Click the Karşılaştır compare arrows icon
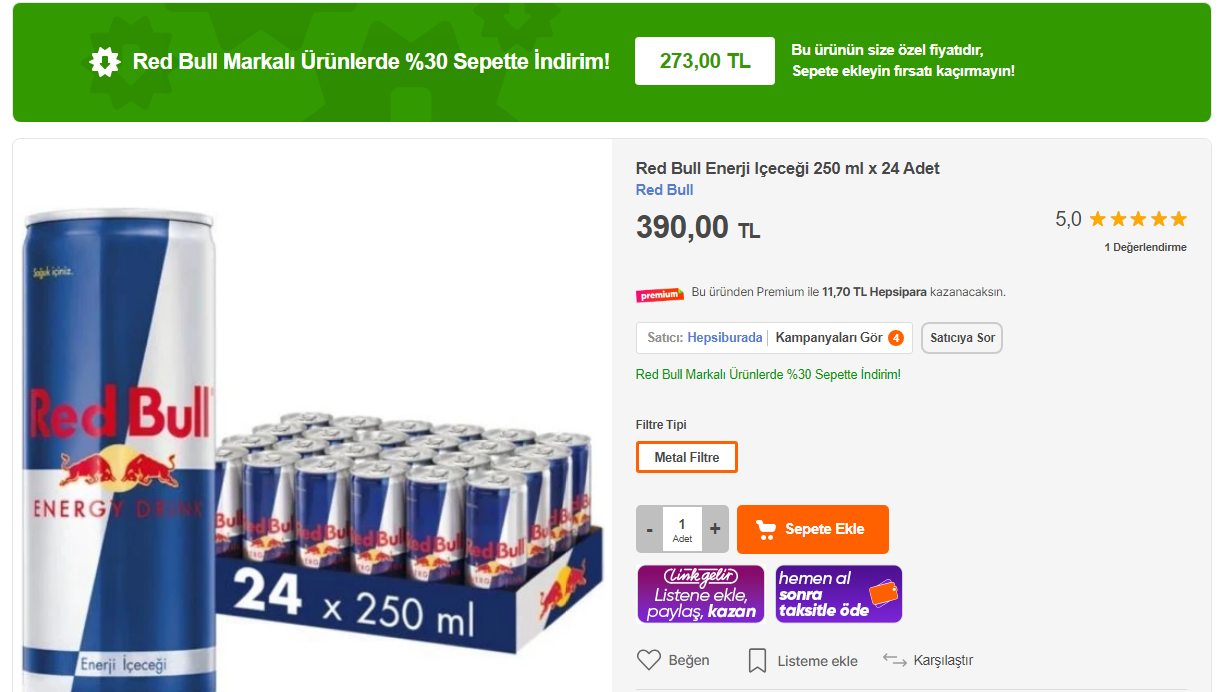Viewport: 1218px width, 692px height. tap(894, 660)
